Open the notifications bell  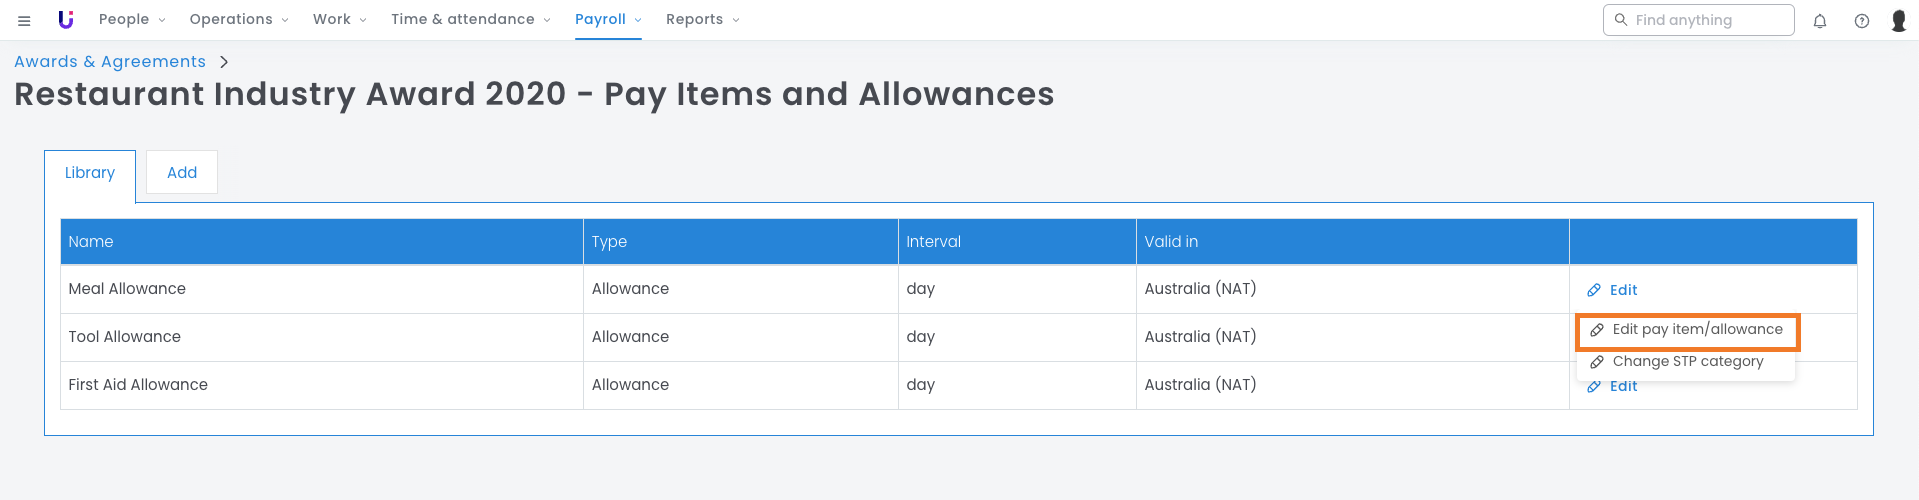pyautogui.click(x=1820, y=21)
